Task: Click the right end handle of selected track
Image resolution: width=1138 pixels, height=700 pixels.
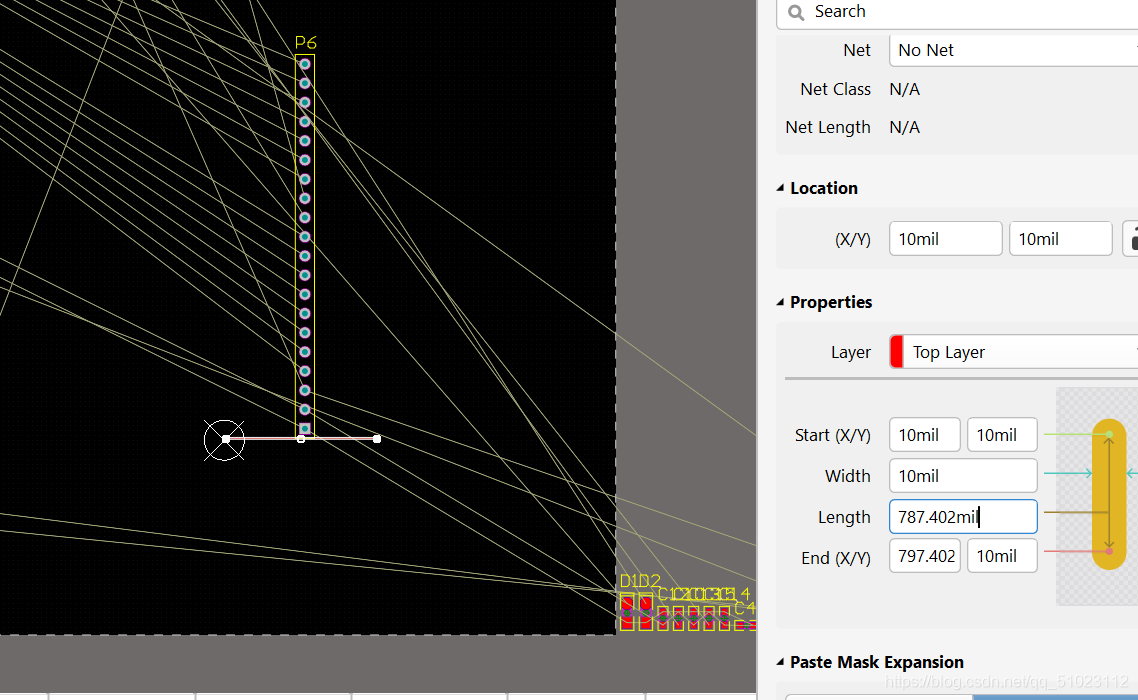Action: tap(377, 439)
